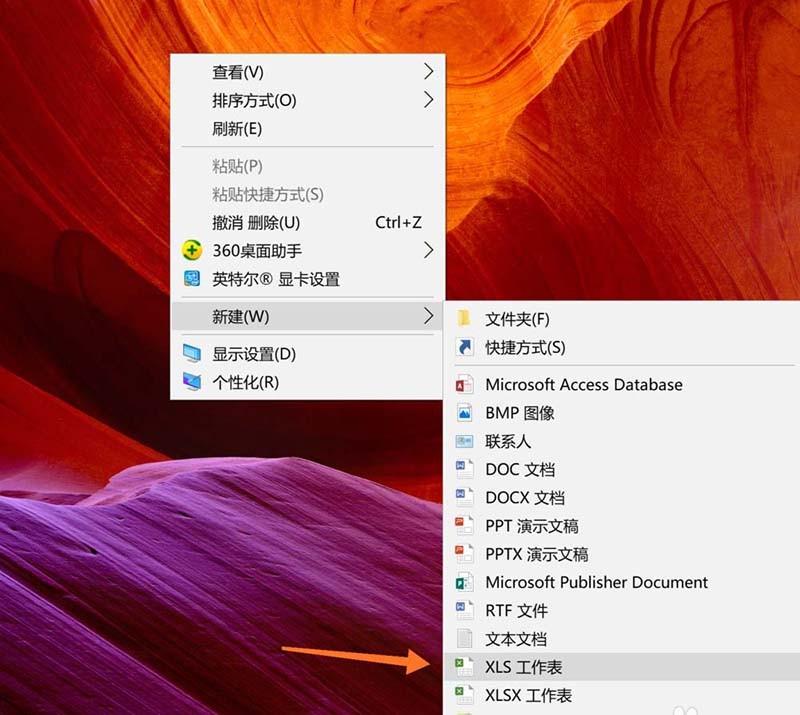The height and width of the screenshot is (715, 800).
Task: Click the 显示设置 monitor icon
Action: click(x=190, y=353)
